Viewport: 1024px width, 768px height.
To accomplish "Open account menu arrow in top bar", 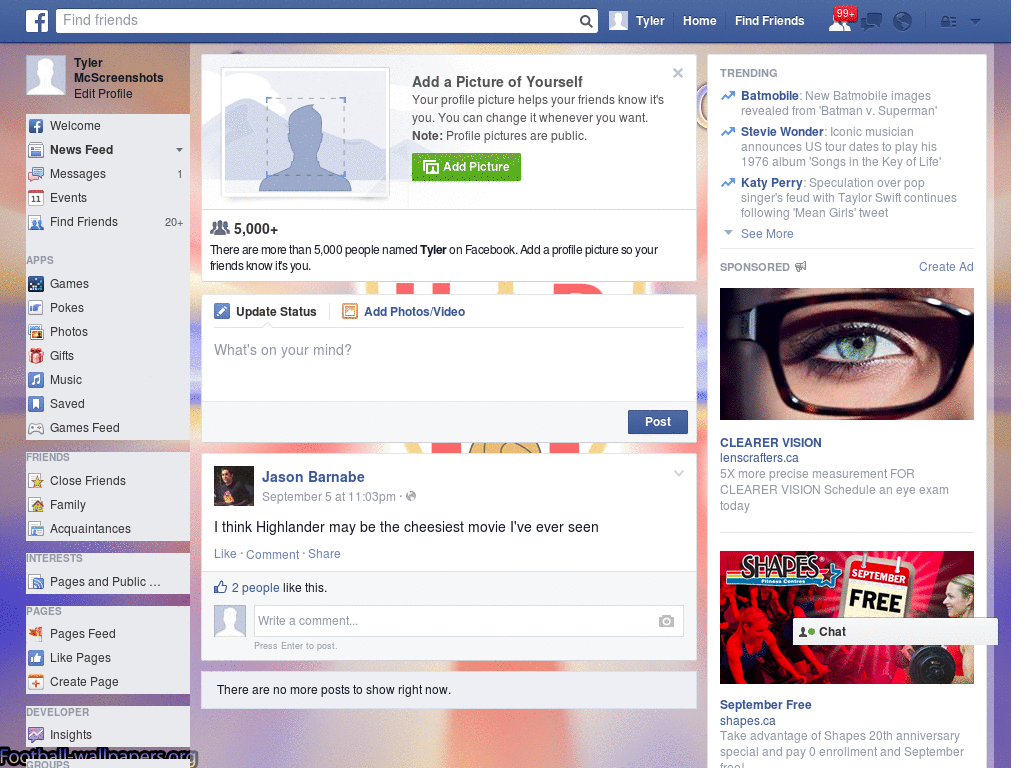I will 976,22.
